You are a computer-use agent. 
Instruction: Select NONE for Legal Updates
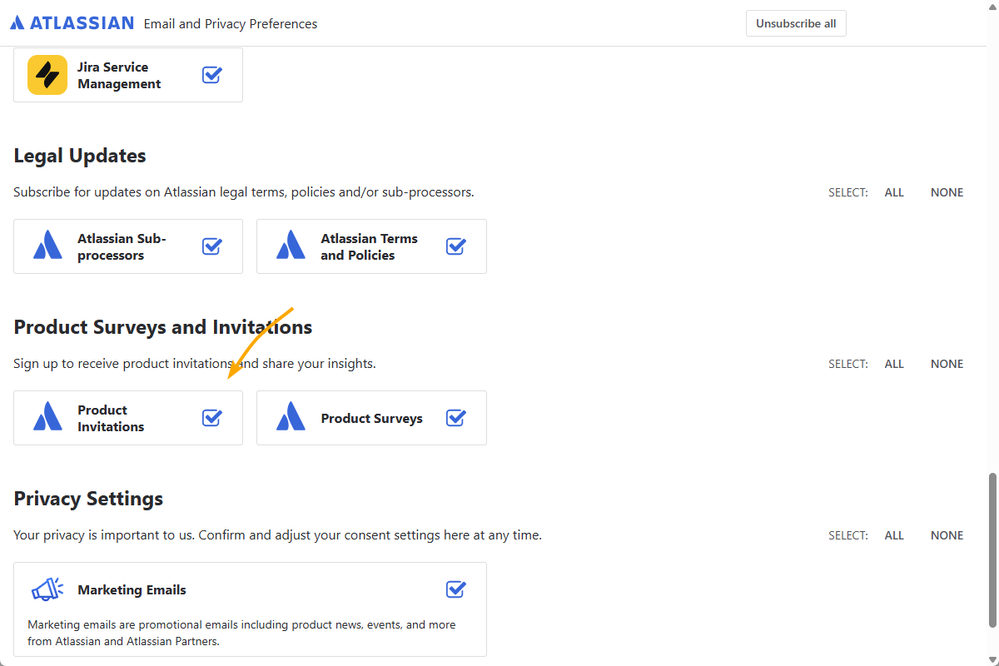click(x=947, y=192)
